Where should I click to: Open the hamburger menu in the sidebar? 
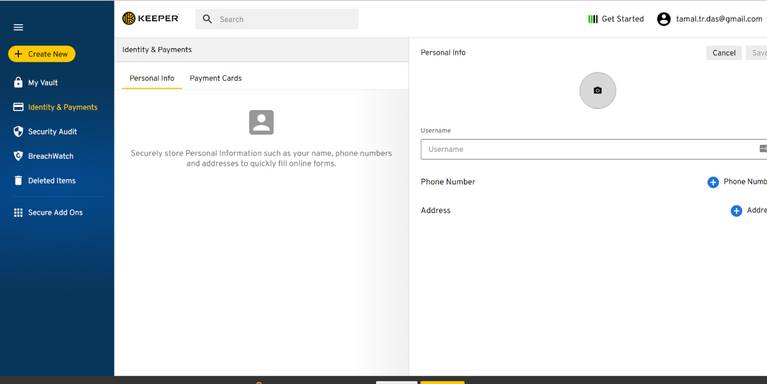18,27
